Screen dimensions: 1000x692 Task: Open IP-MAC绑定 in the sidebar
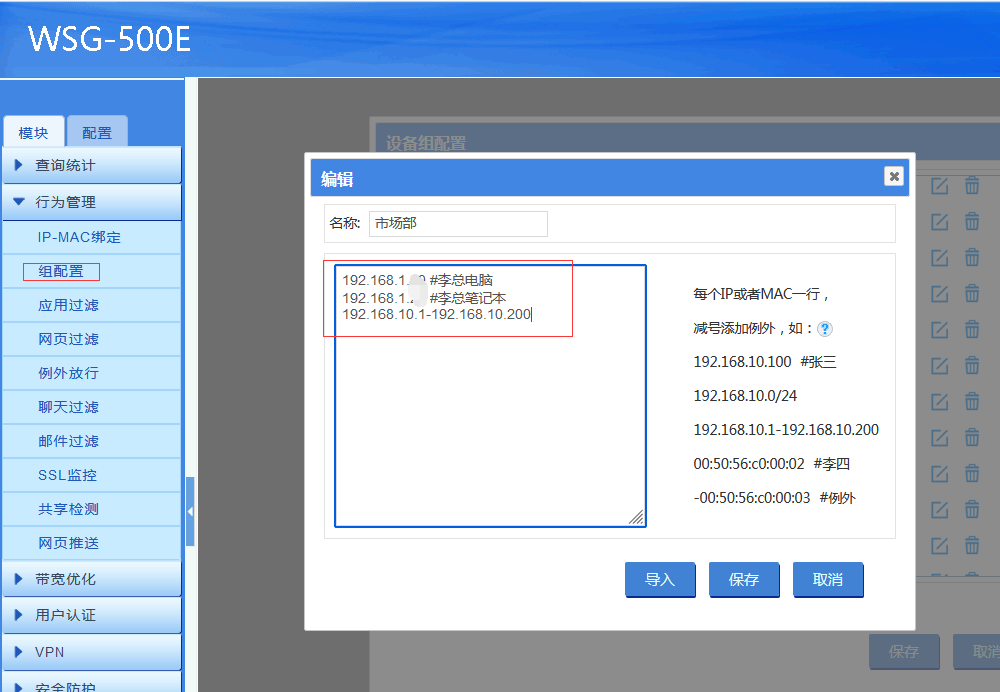79,237
